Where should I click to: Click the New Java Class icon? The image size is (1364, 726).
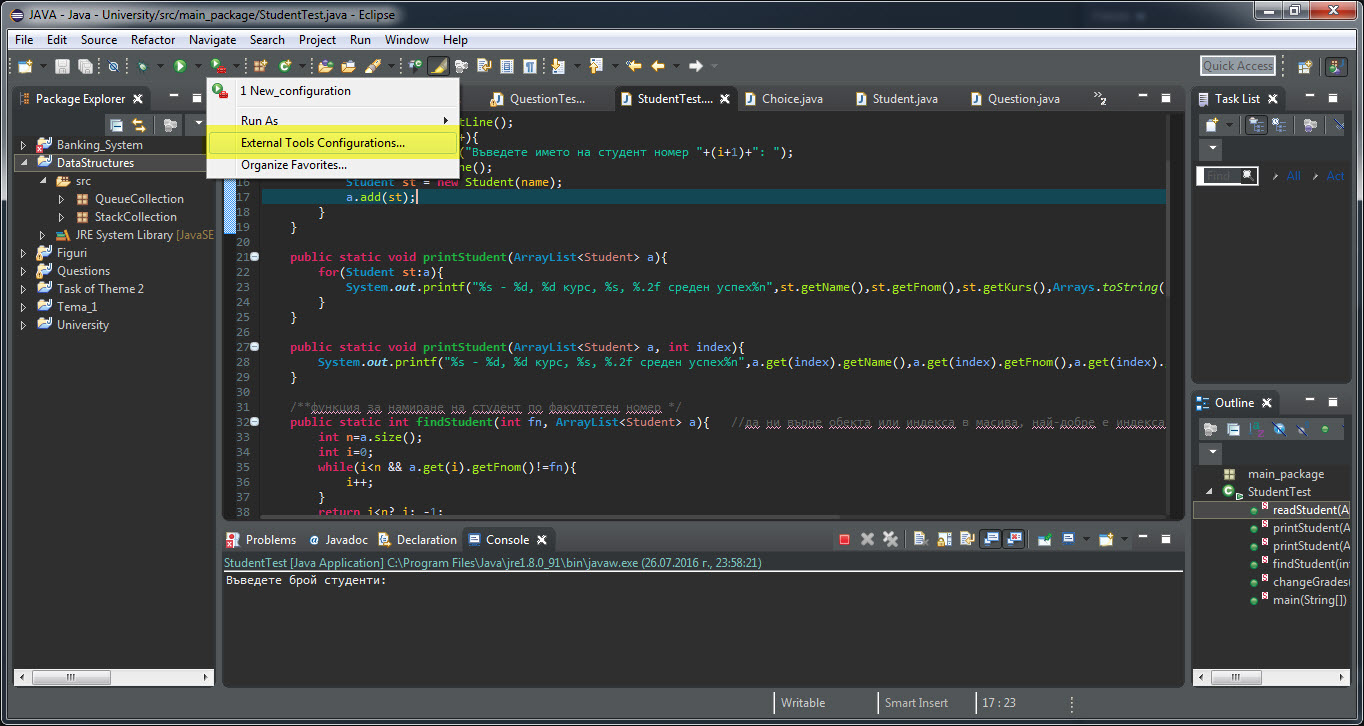[285, 66]
